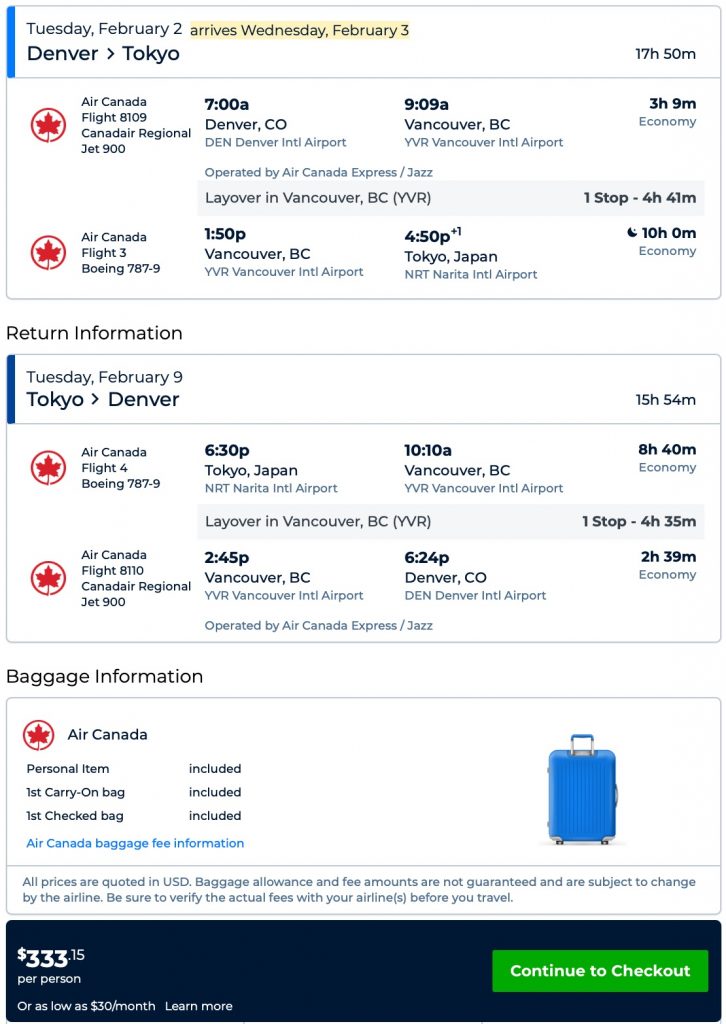Click the $333.15 per person price
Image resolution: width=726 pixels, height=1024 pixels.
tap(51, 958)
